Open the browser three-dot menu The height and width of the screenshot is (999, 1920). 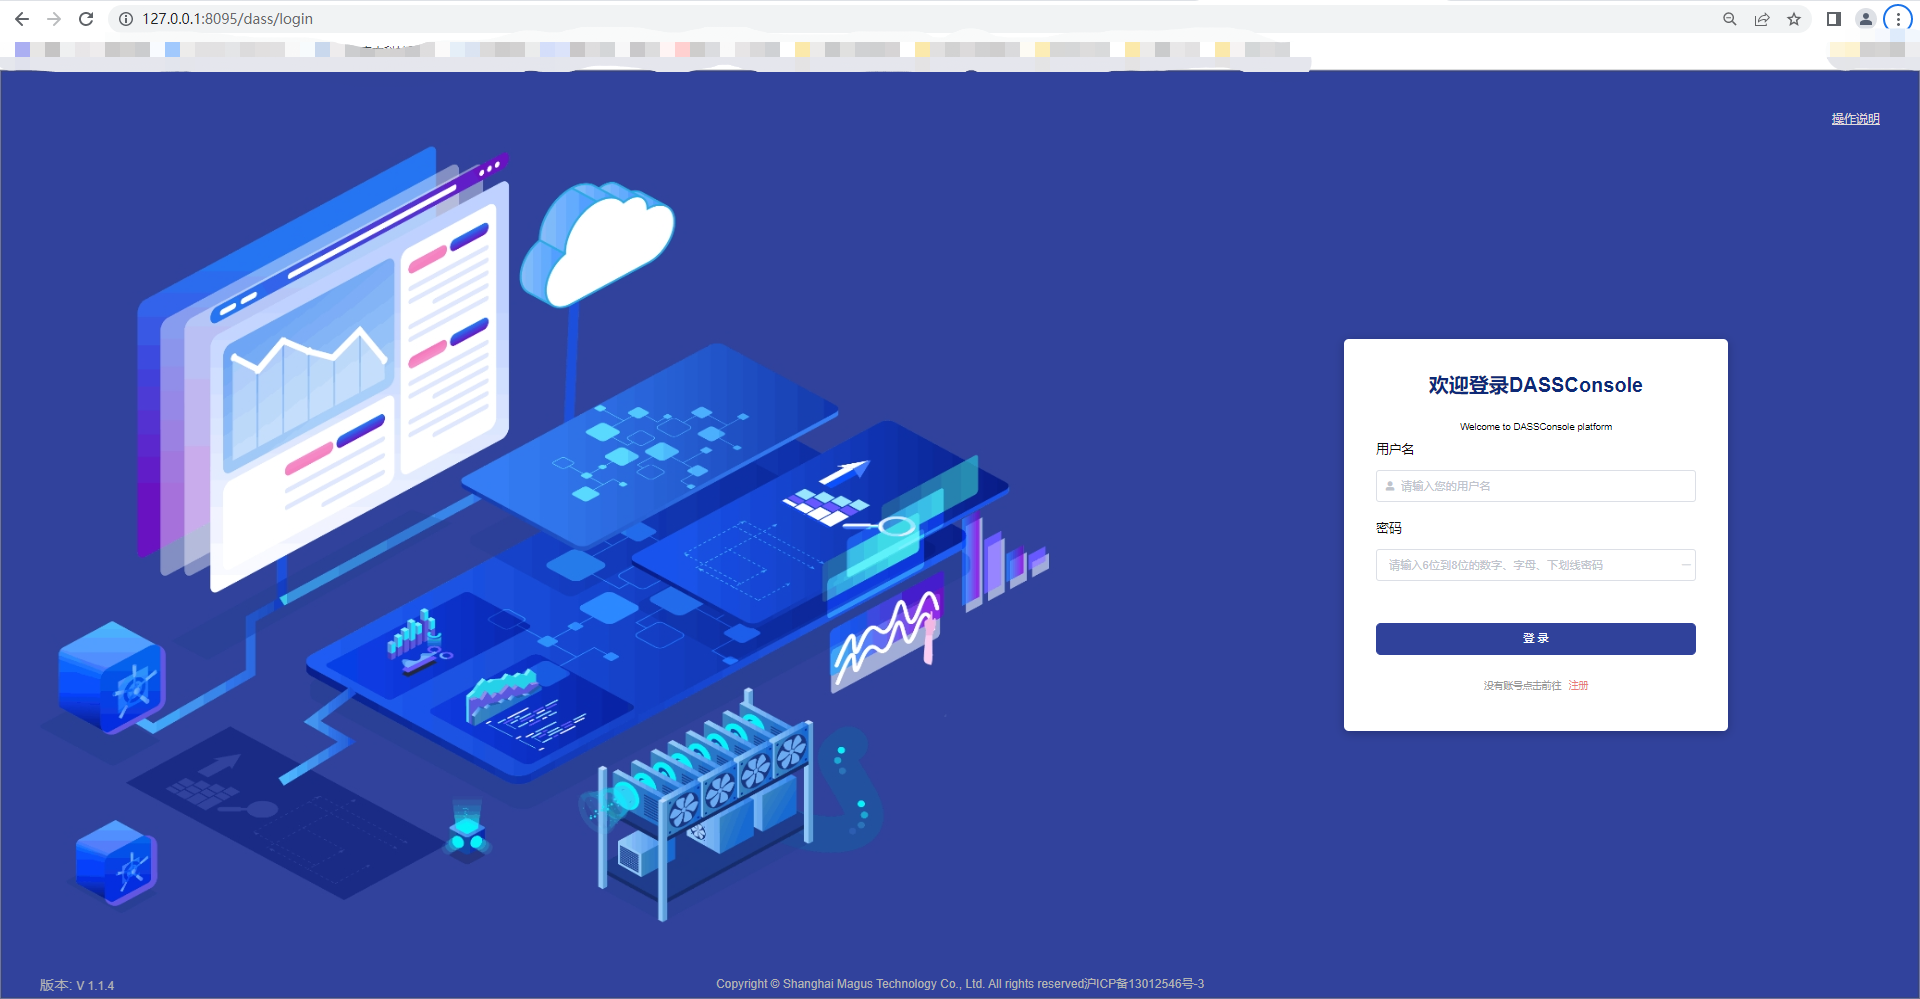click(1898, 19)
